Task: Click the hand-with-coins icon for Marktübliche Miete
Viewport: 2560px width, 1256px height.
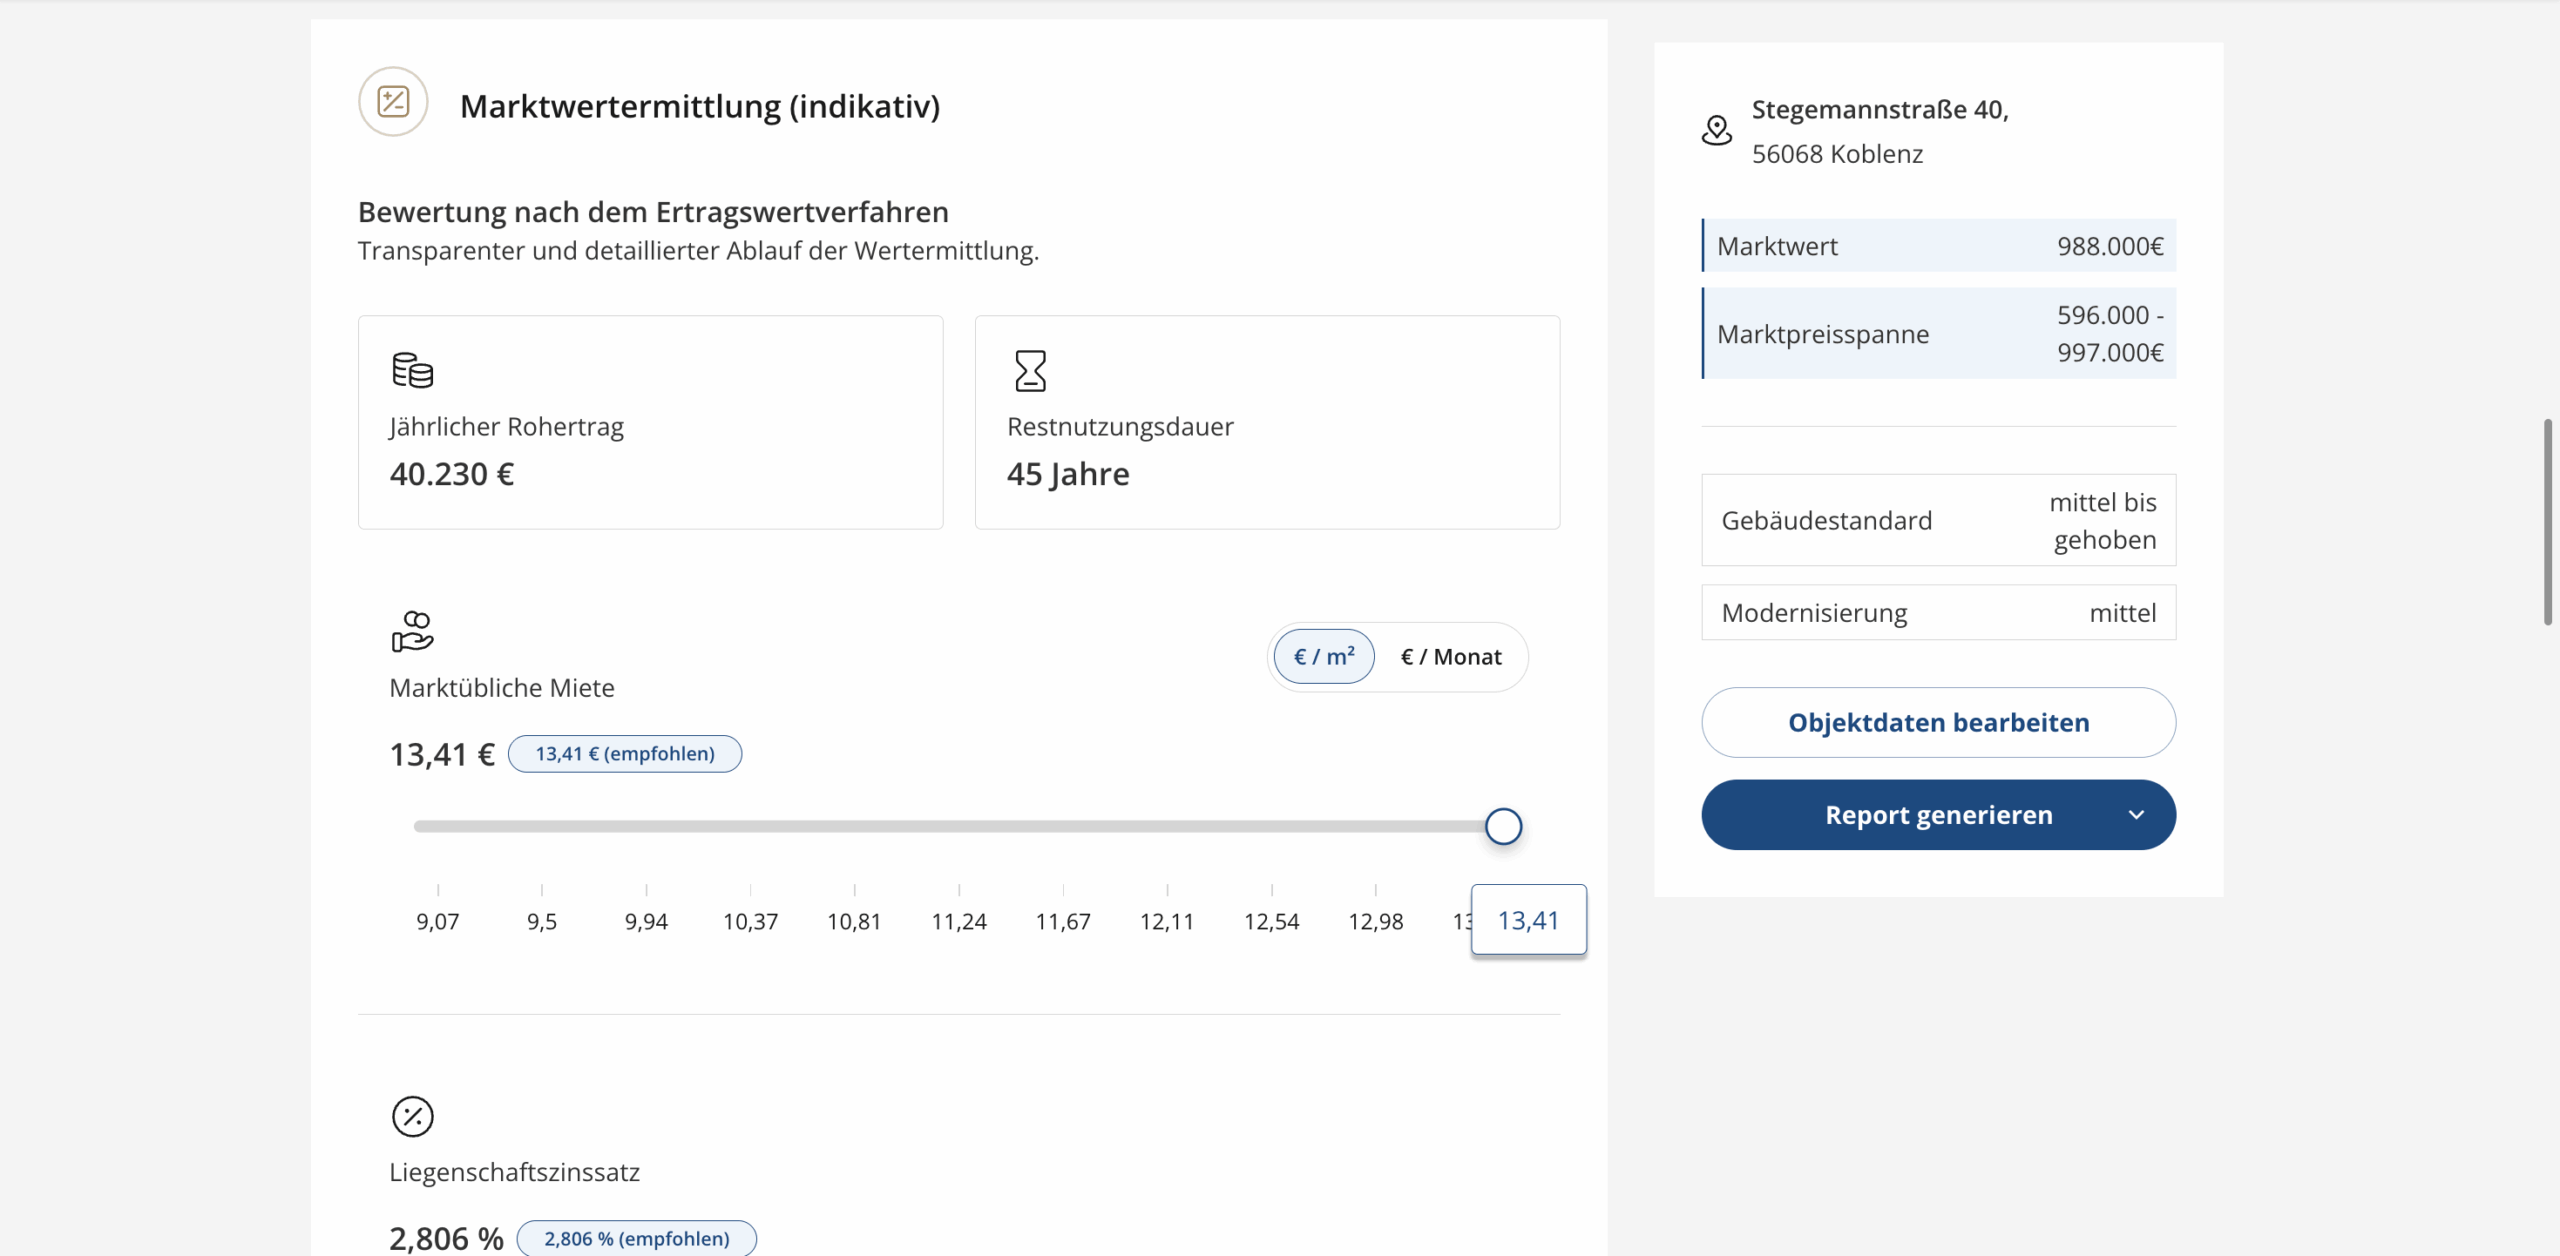Action: coord(412,631)
